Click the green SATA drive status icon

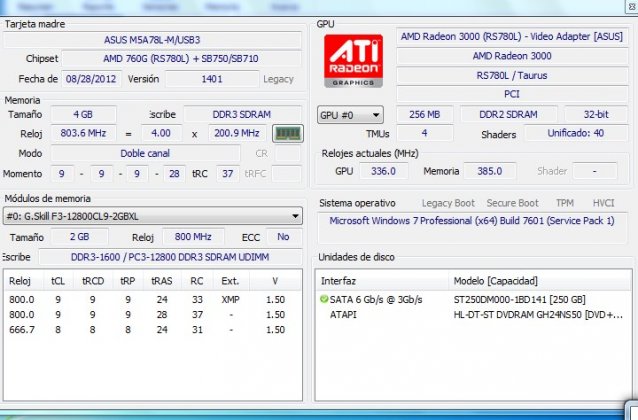click(x=324, y=299)
